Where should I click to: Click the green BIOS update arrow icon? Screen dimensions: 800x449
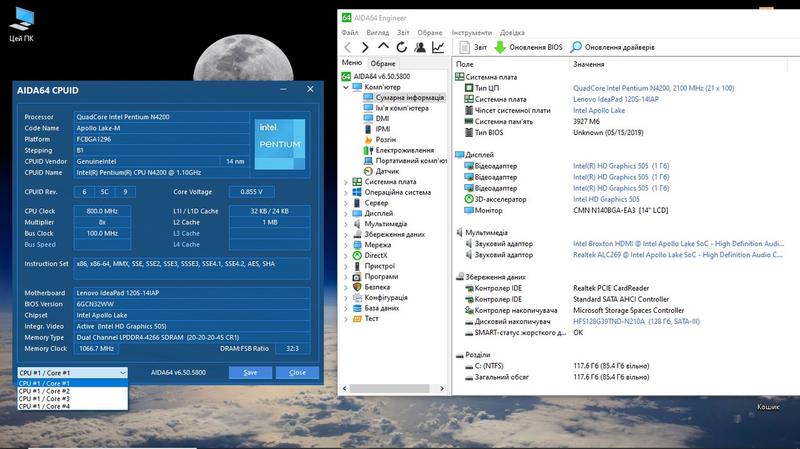pos(500,47)
